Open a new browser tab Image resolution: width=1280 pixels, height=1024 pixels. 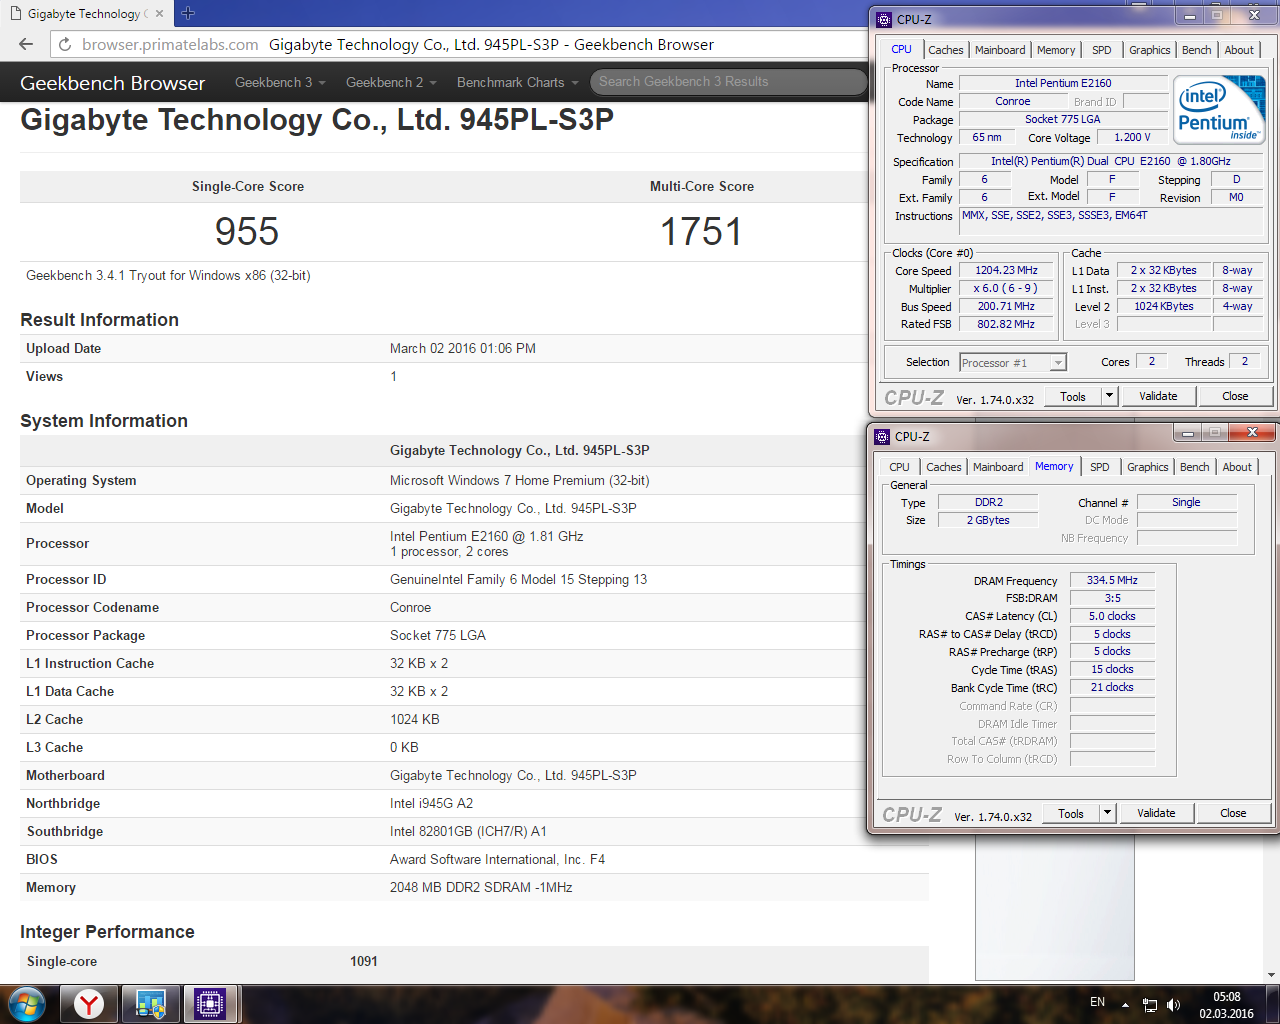tap(188, 13)
